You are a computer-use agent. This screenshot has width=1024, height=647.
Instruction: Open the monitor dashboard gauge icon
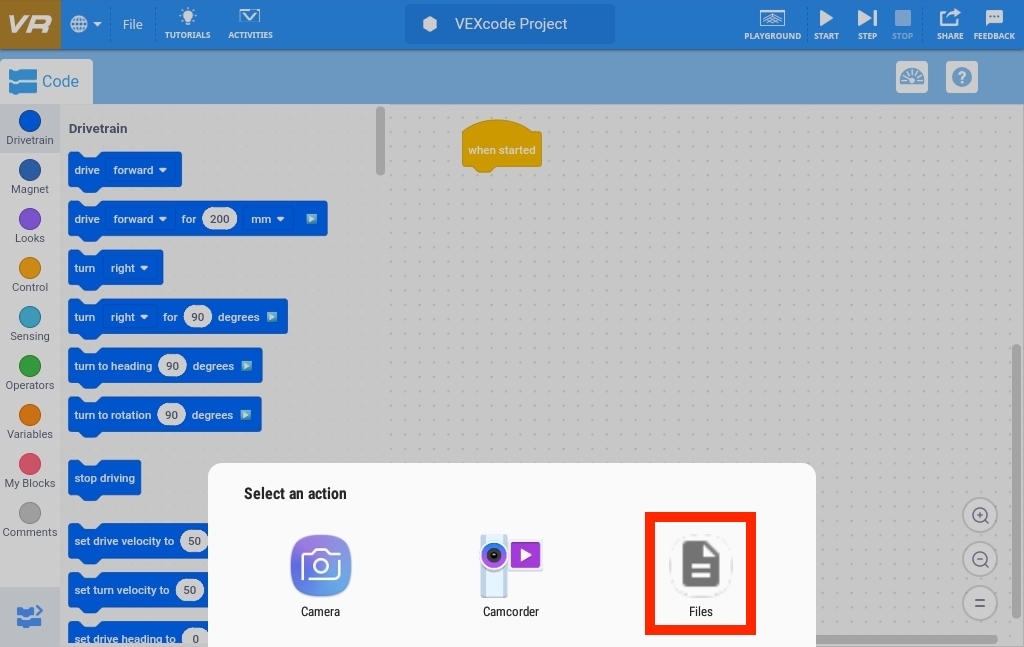point(912,77)
